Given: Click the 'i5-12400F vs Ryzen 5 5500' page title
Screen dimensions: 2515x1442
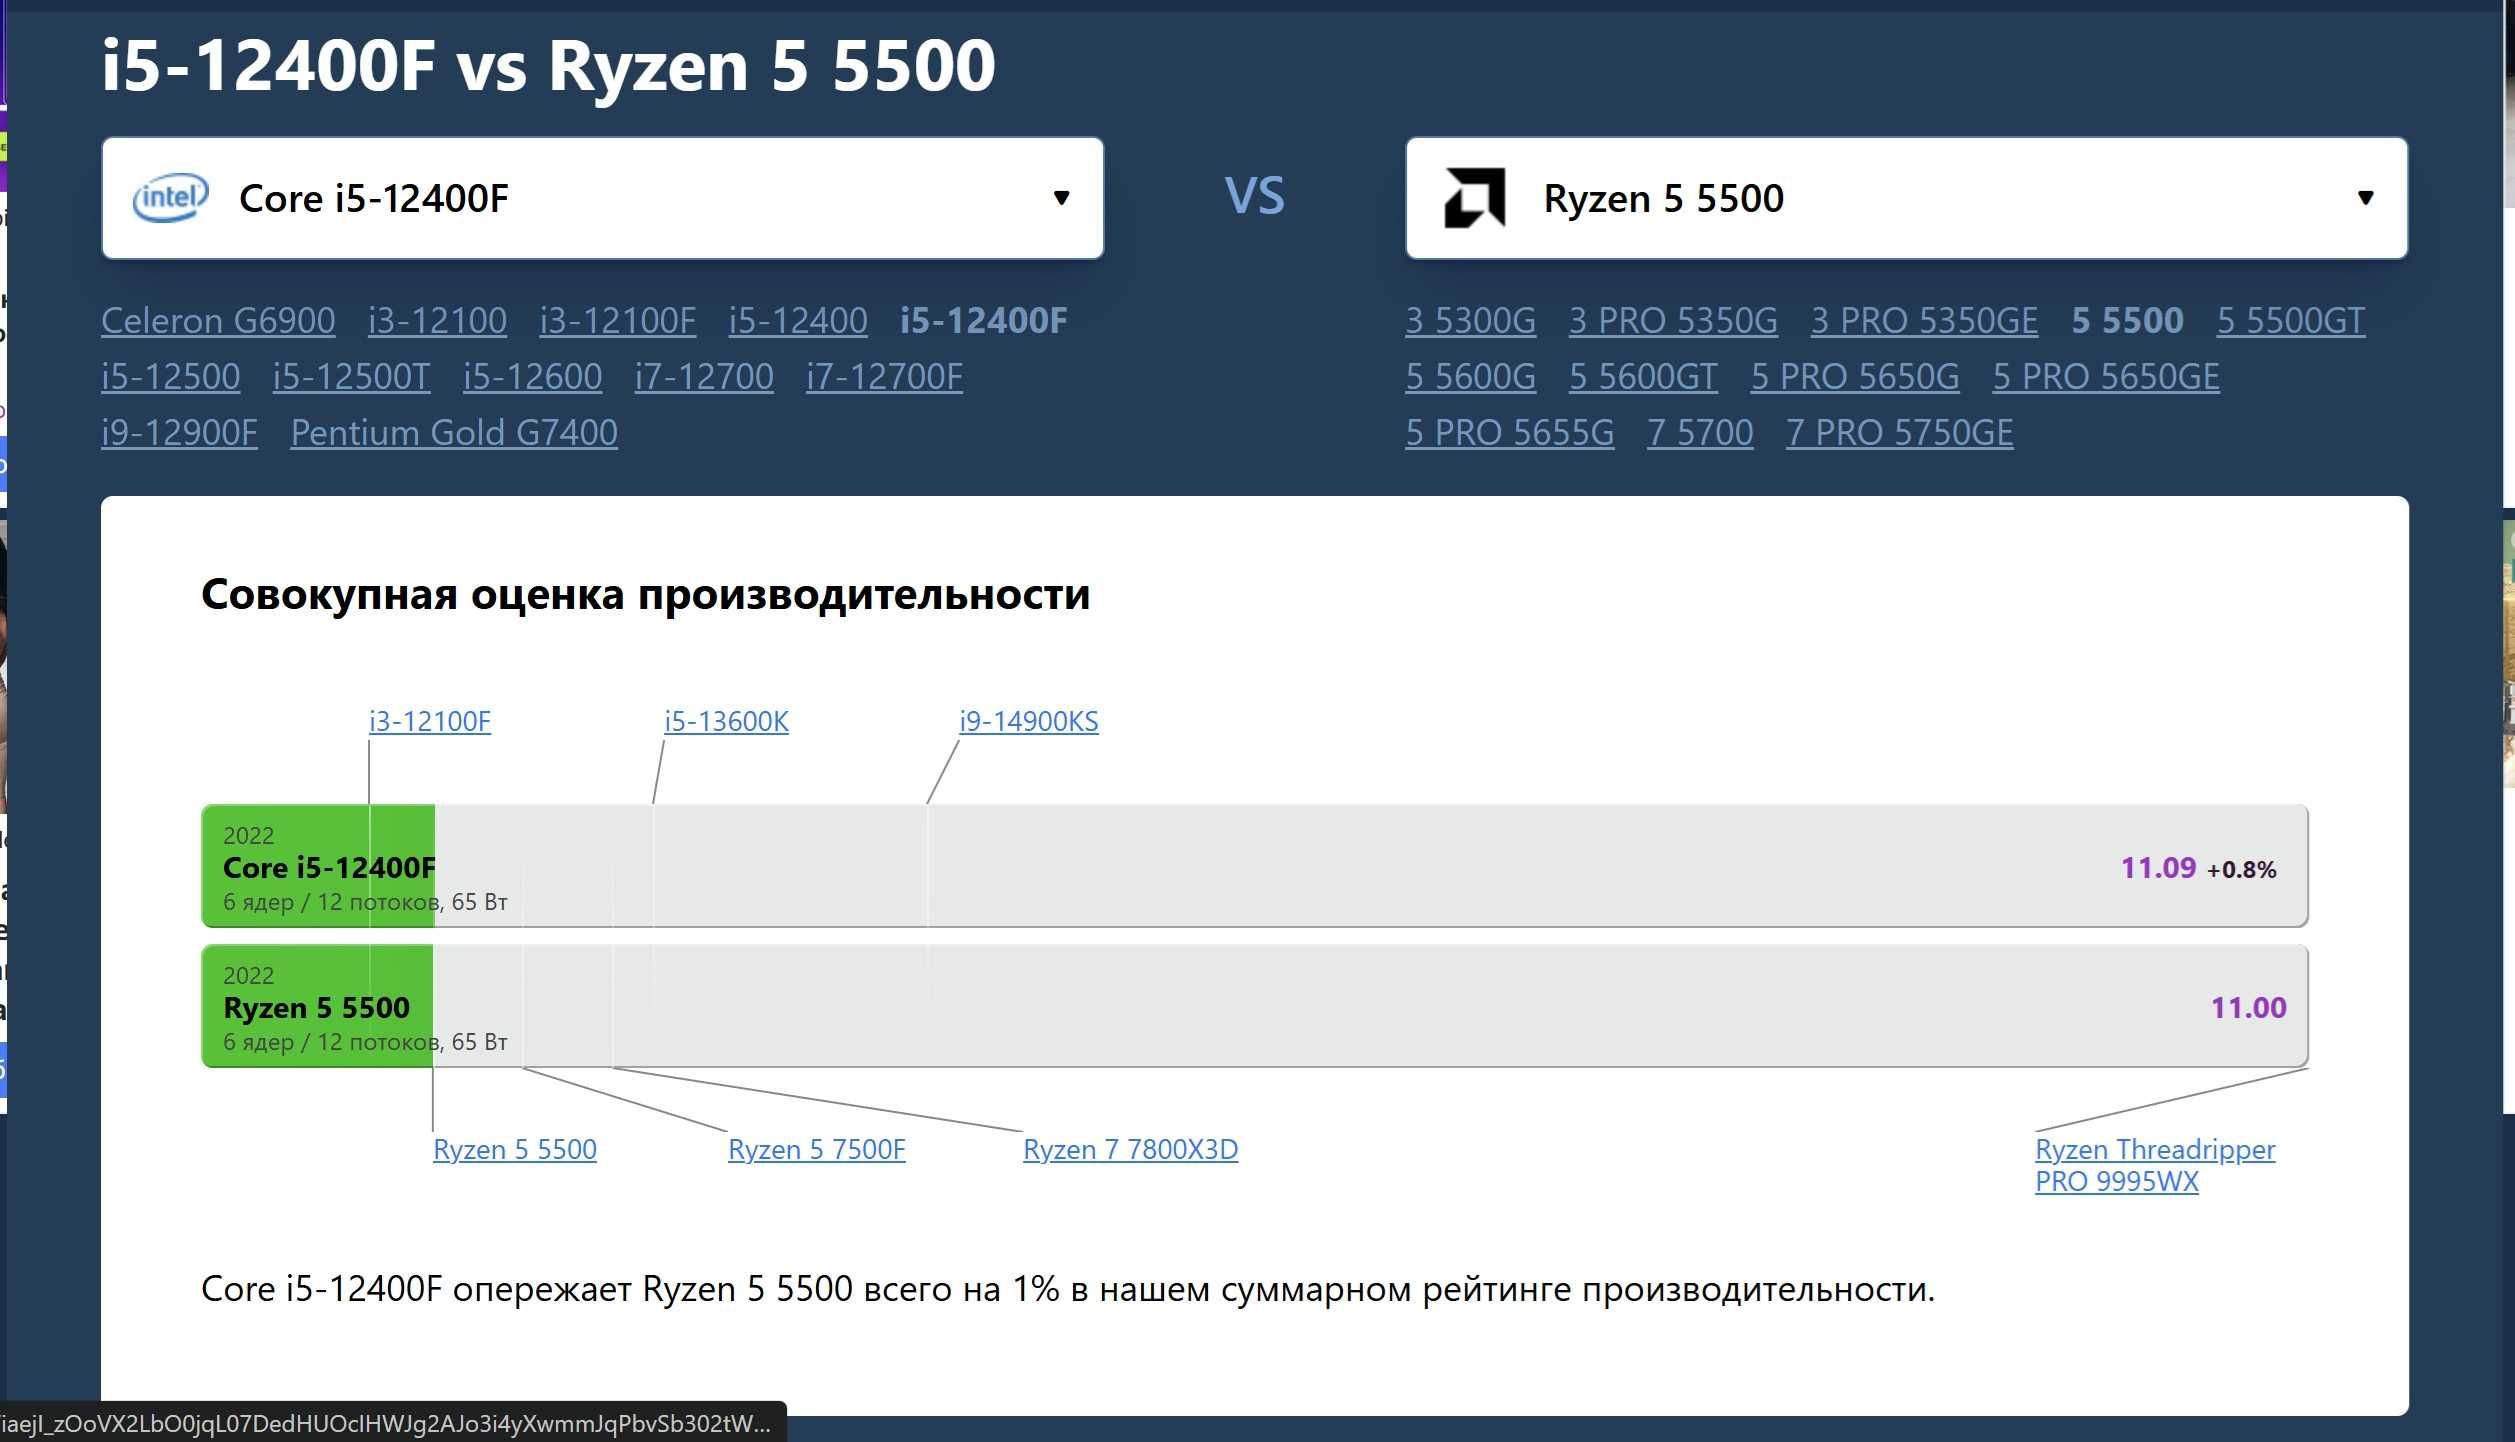Looking at the screenshot, I should click(548, 66).
